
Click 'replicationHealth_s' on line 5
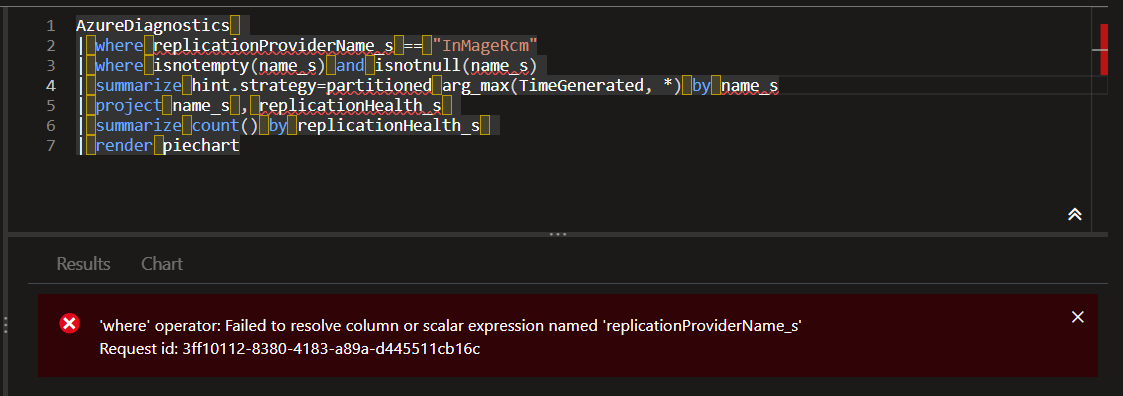[350, 106]
